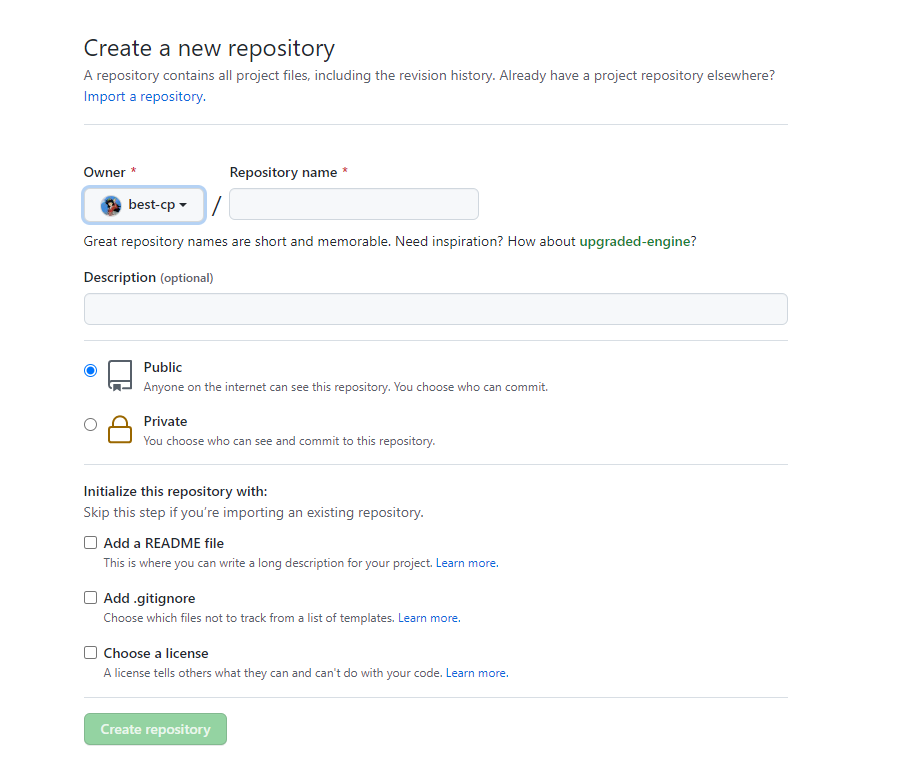Screen dimensions: 917x762
Task: Open Learn more link about licenses
Action: [477, 673]
